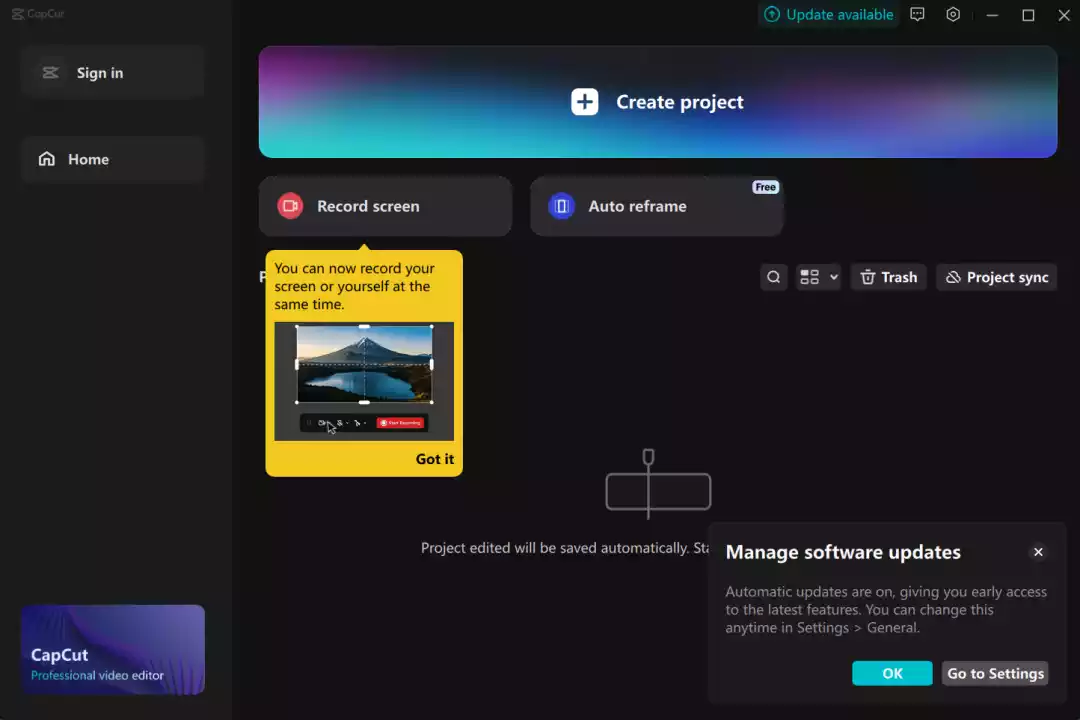The image size is (1080, 720).
Task: Click the screen recording preview thumbnail
Action: click(364, 381)
